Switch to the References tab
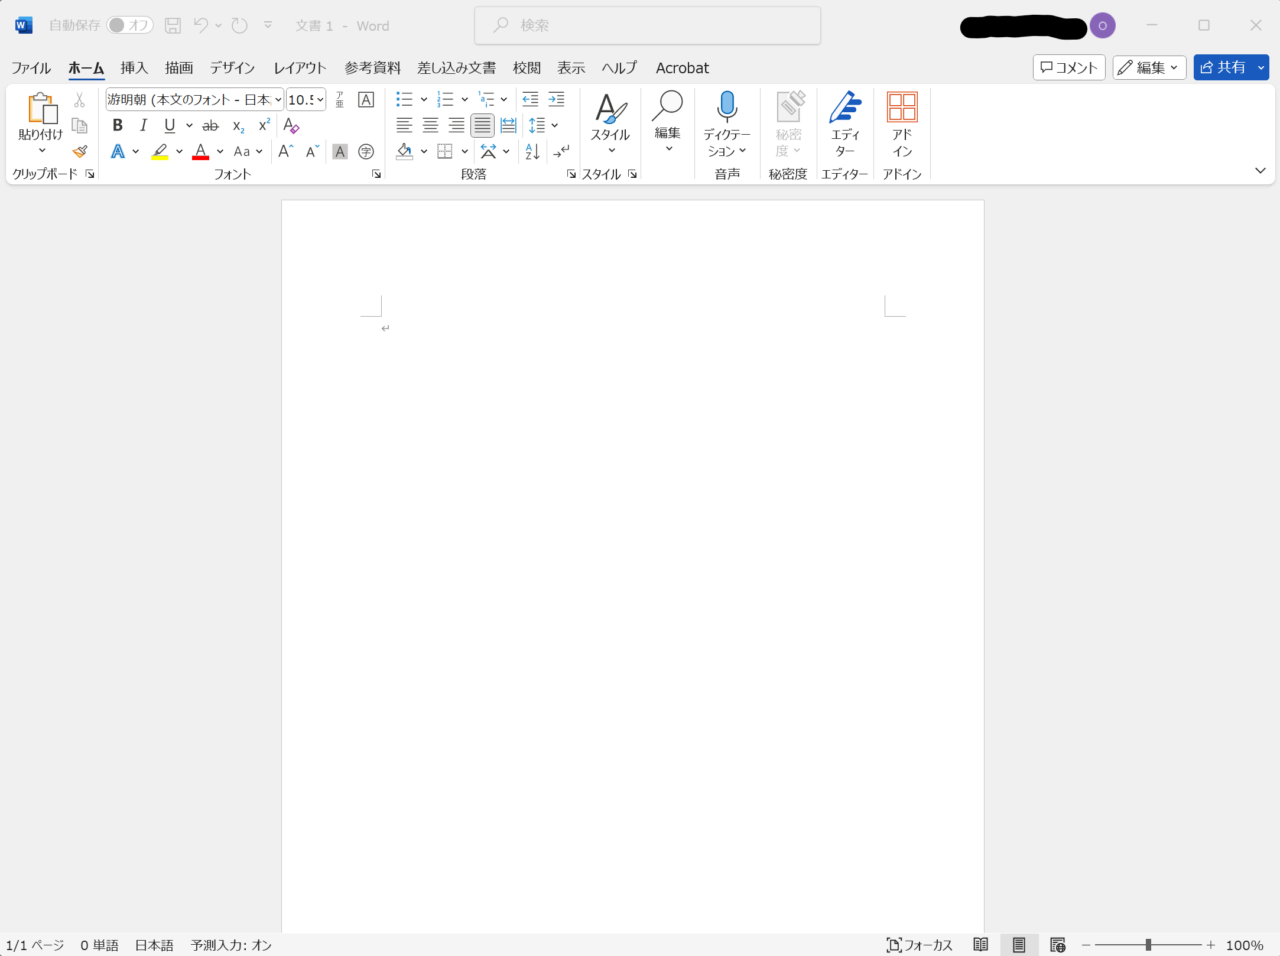1280x956 pixels. 372,68
